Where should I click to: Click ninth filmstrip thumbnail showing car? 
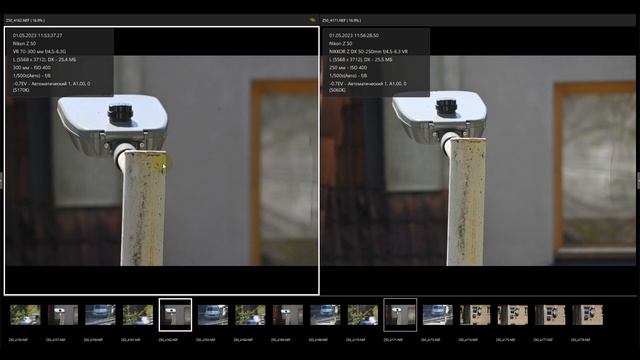325,315
